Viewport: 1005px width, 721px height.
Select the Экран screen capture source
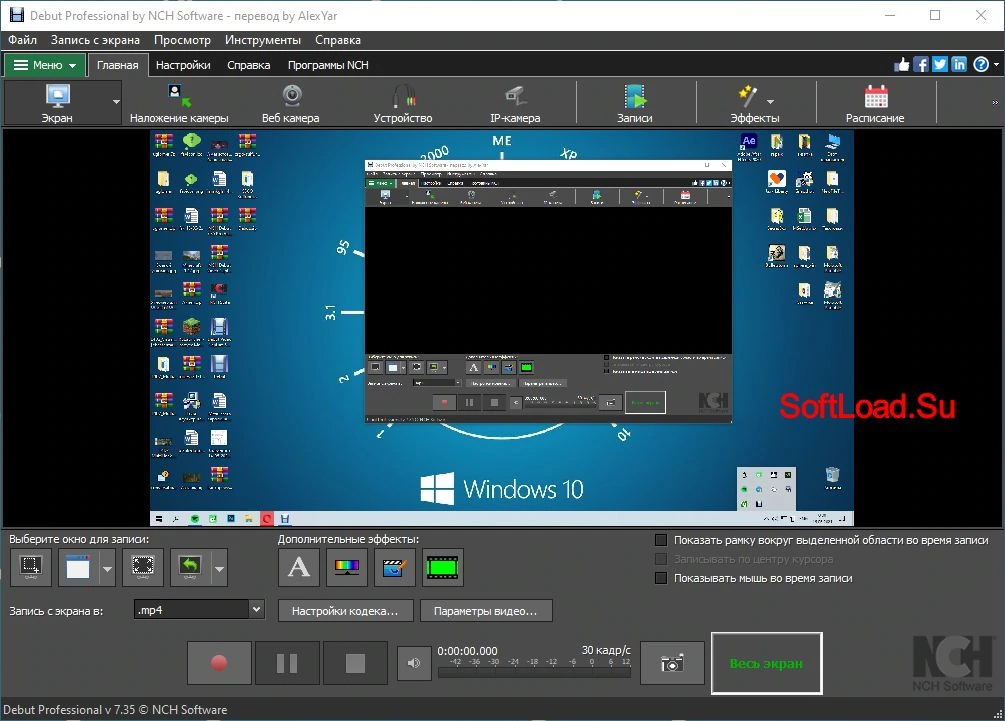click(57, 103)
